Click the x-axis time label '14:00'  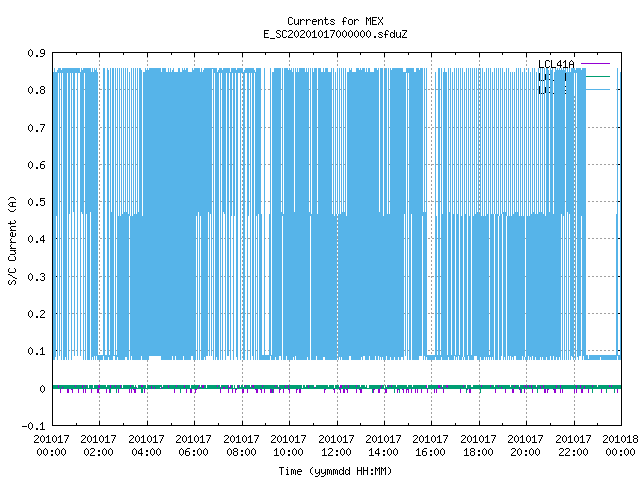[x=383, y=452]
